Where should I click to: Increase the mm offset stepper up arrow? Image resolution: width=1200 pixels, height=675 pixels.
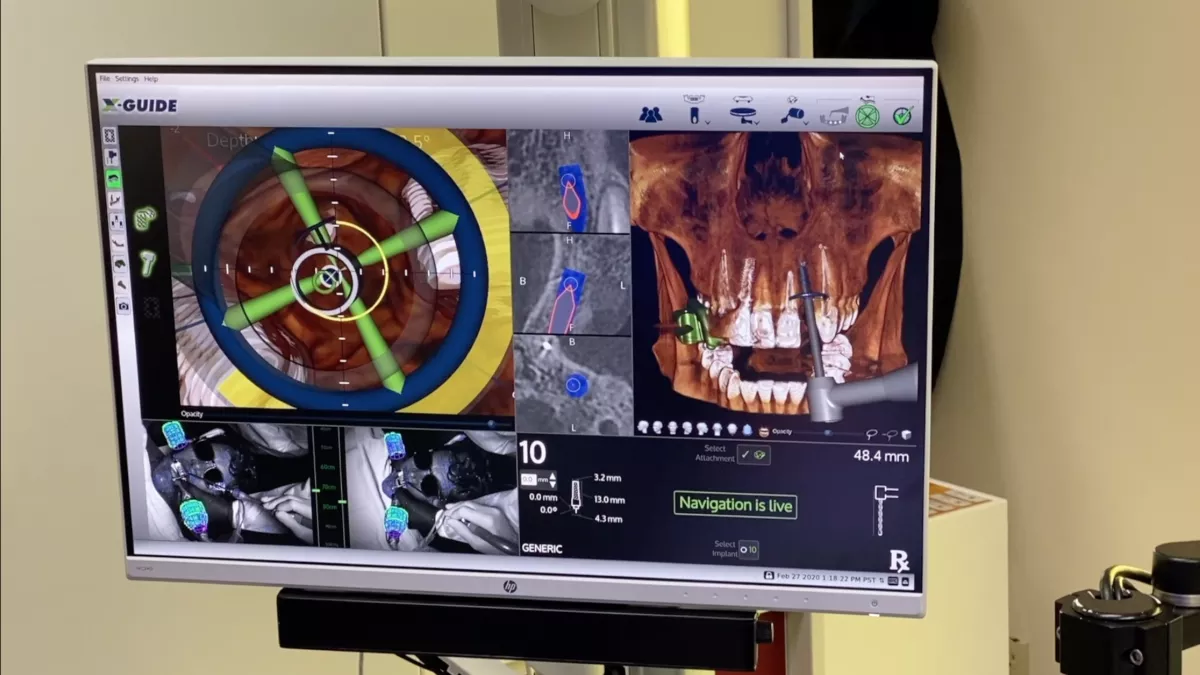pos(553,475)
